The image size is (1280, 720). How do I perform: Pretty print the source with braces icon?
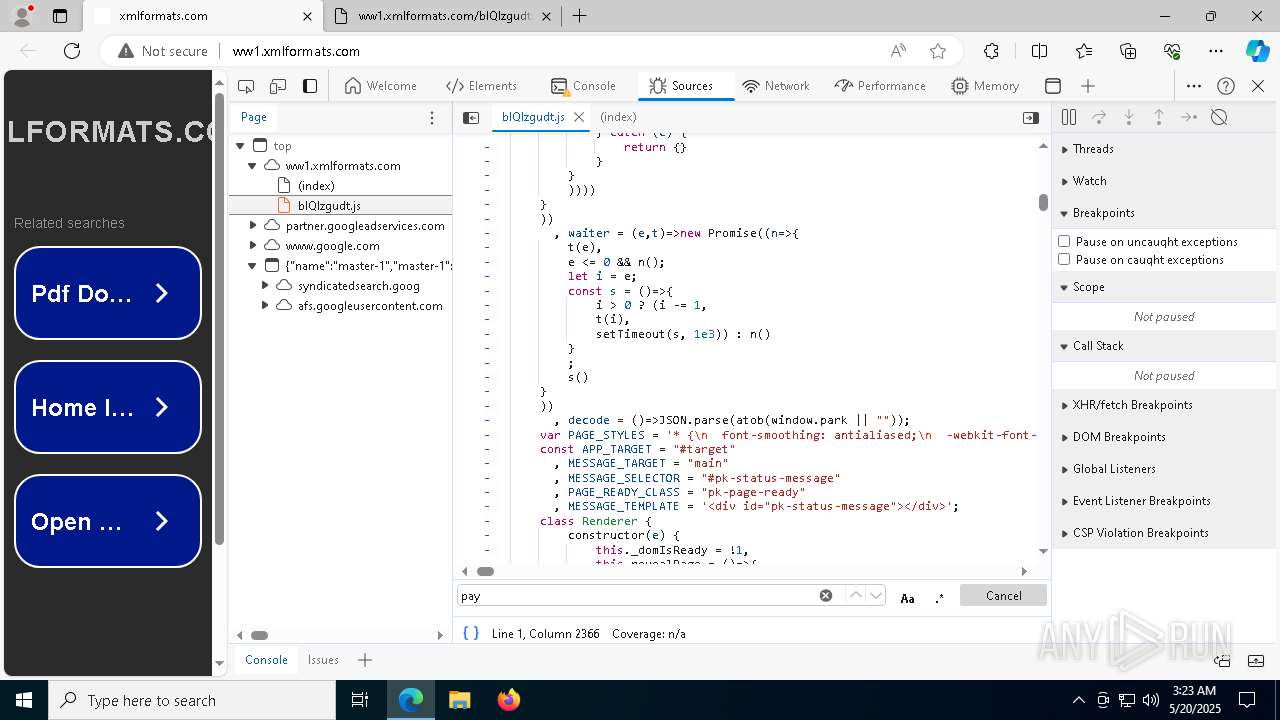coord(471,634)
